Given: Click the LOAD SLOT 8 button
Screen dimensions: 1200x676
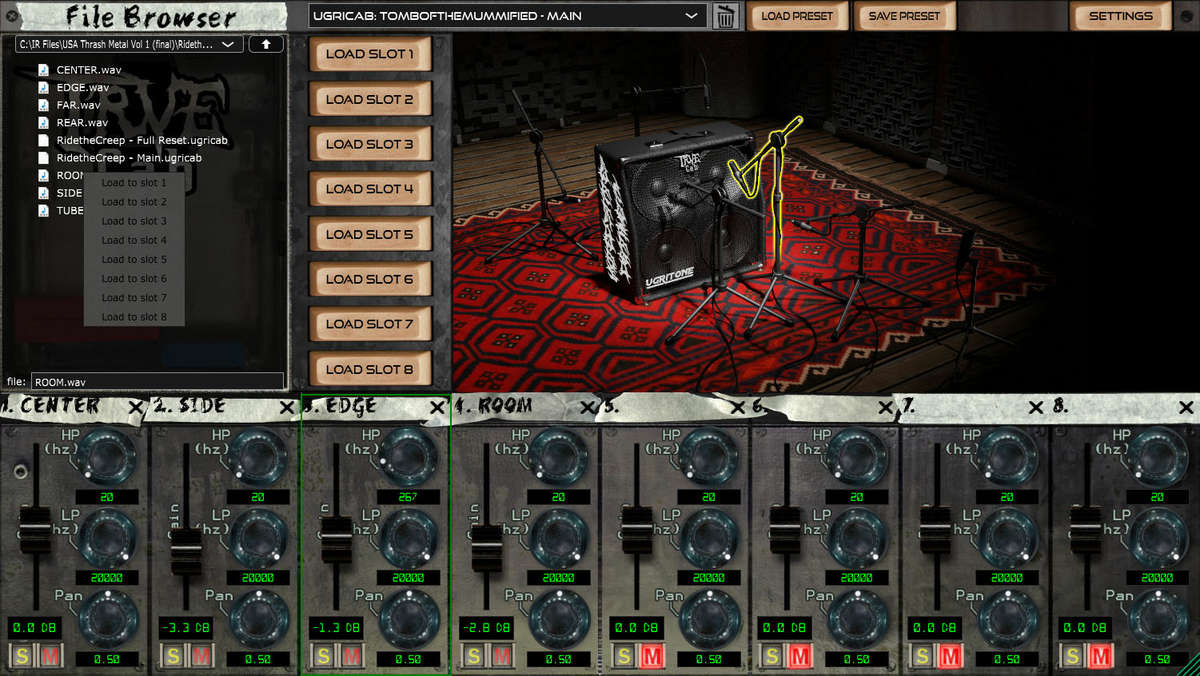Looking at the screenshot, I should [370, 369].
